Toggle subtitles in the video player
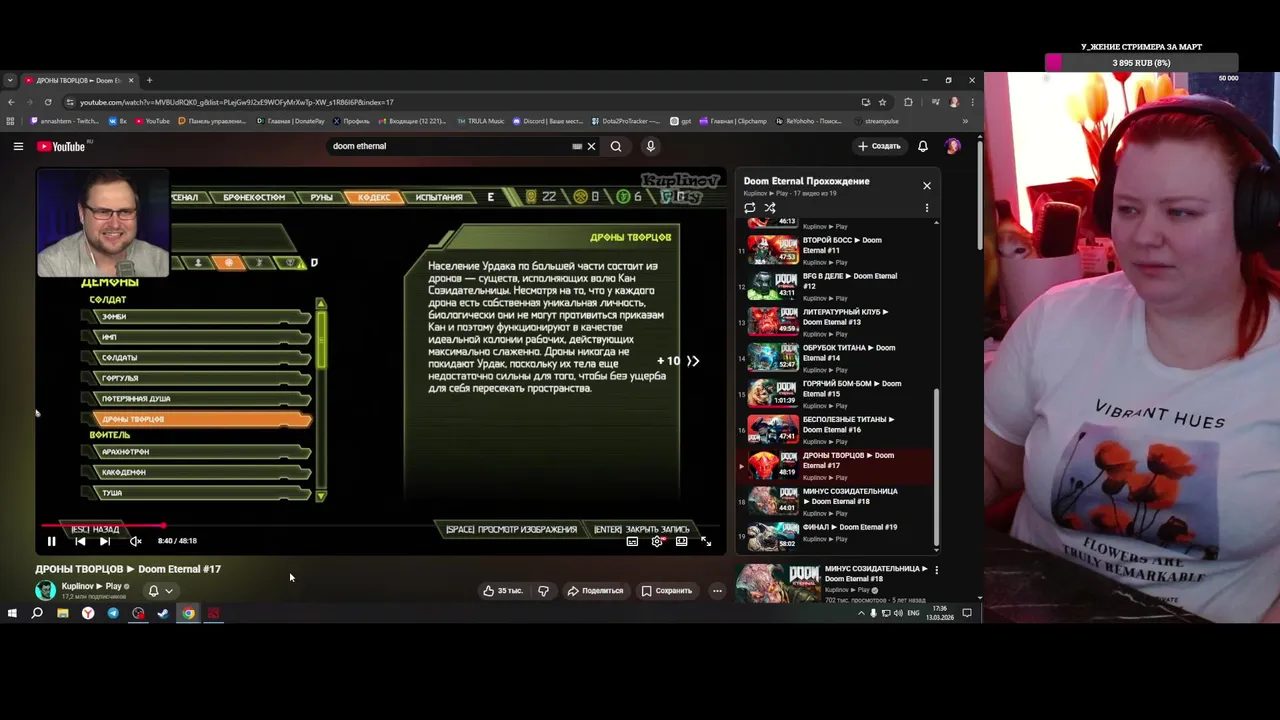 632,541
